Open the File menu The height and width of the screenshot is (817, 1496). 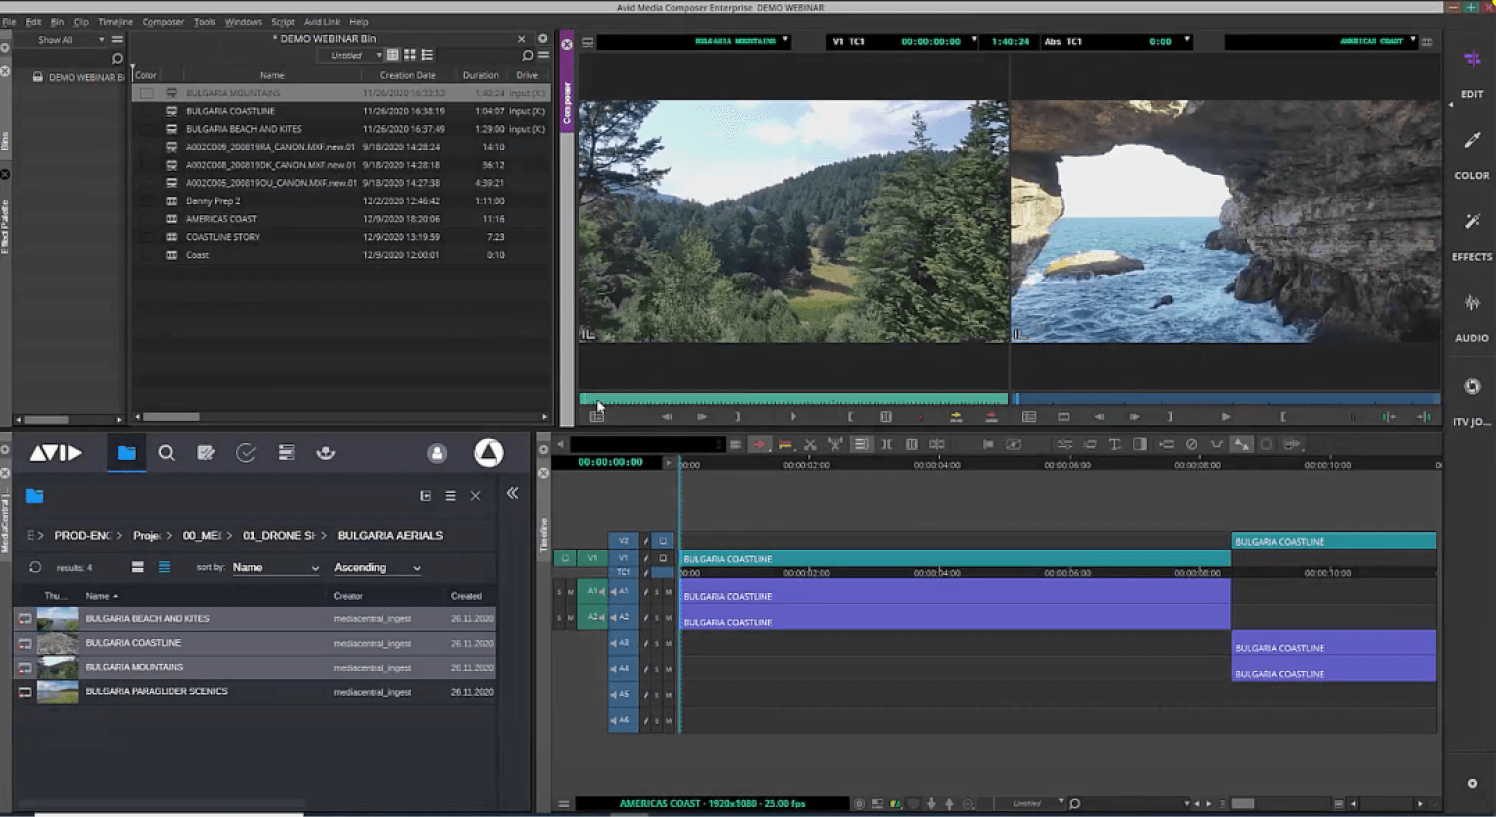pyautogui.click(x=9, y=21)
